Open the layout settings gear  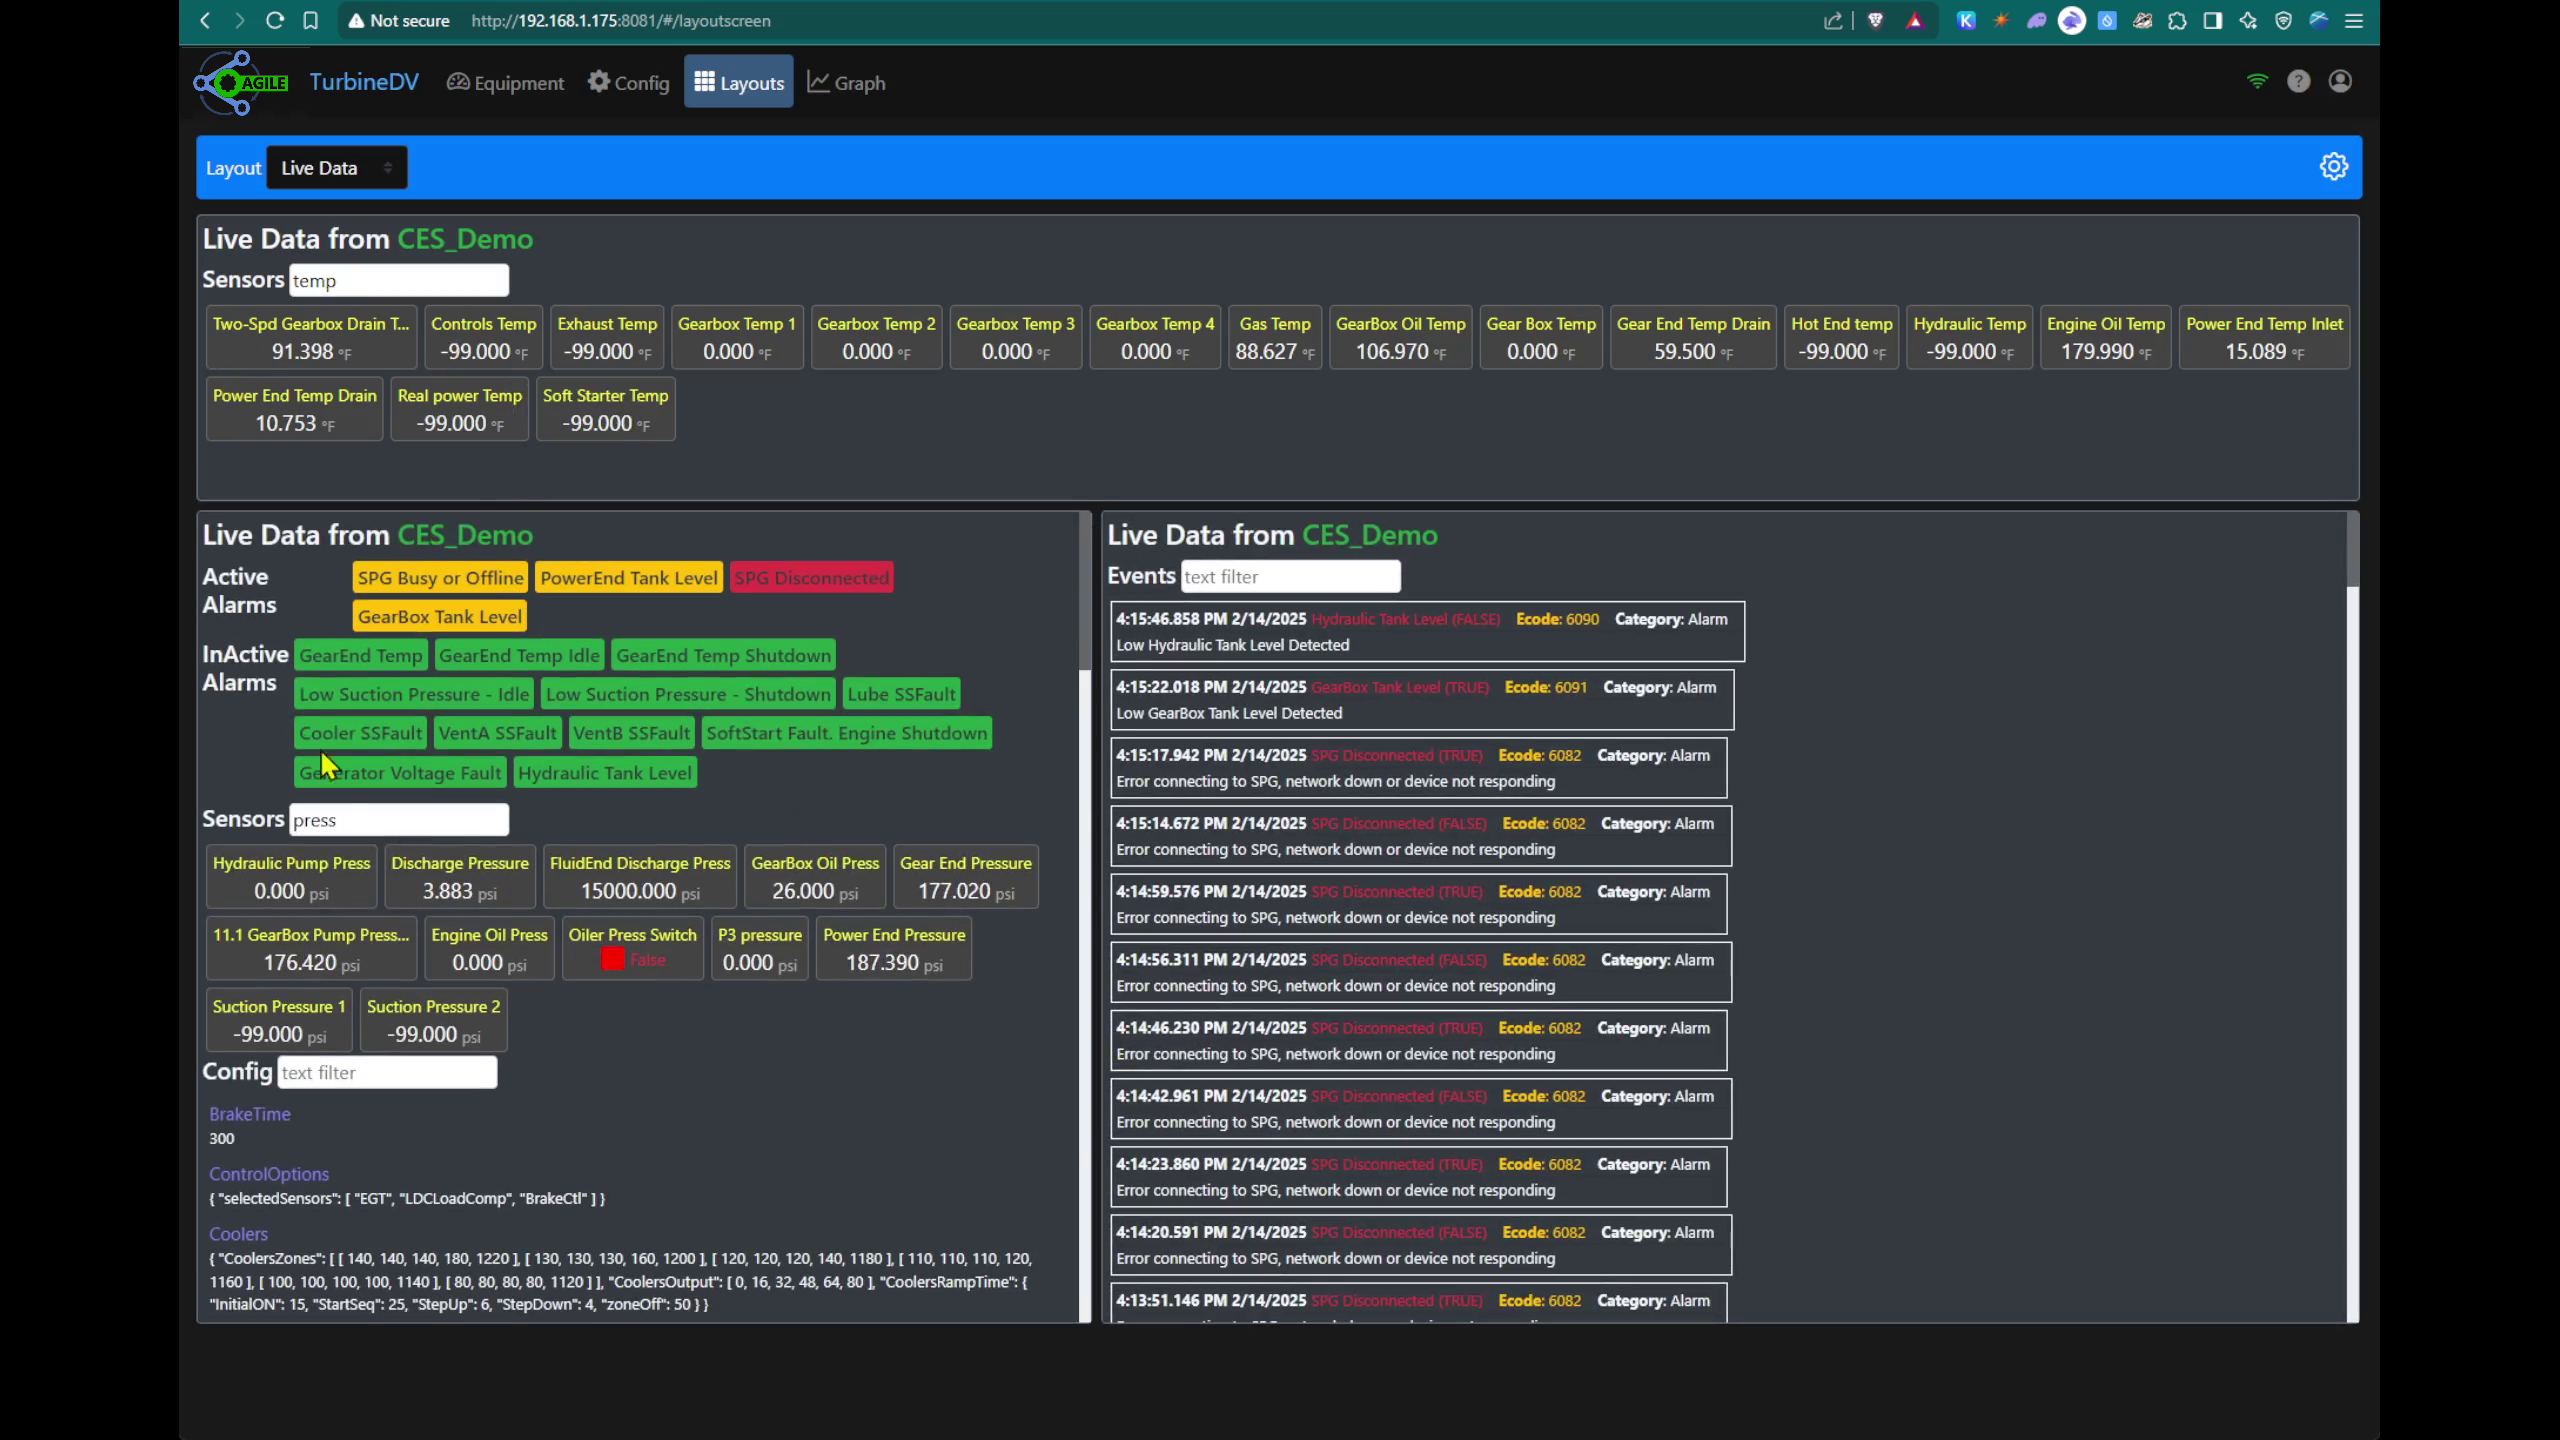pos(2334,166)
